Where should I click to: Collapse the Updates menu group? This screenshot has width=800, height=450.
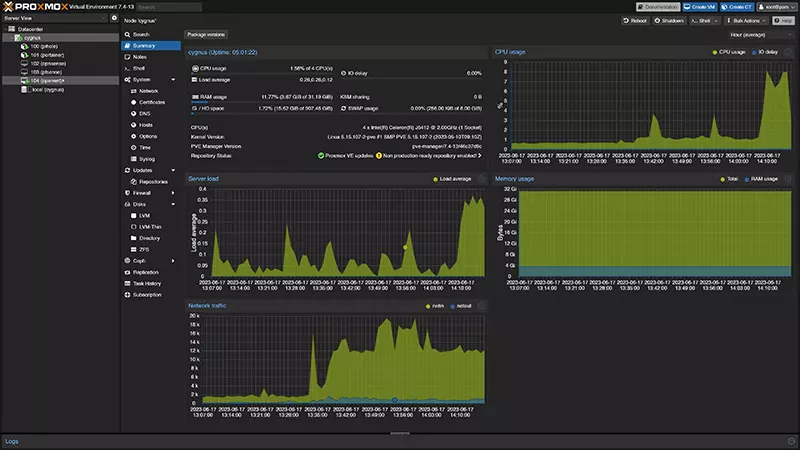point(173,170)
